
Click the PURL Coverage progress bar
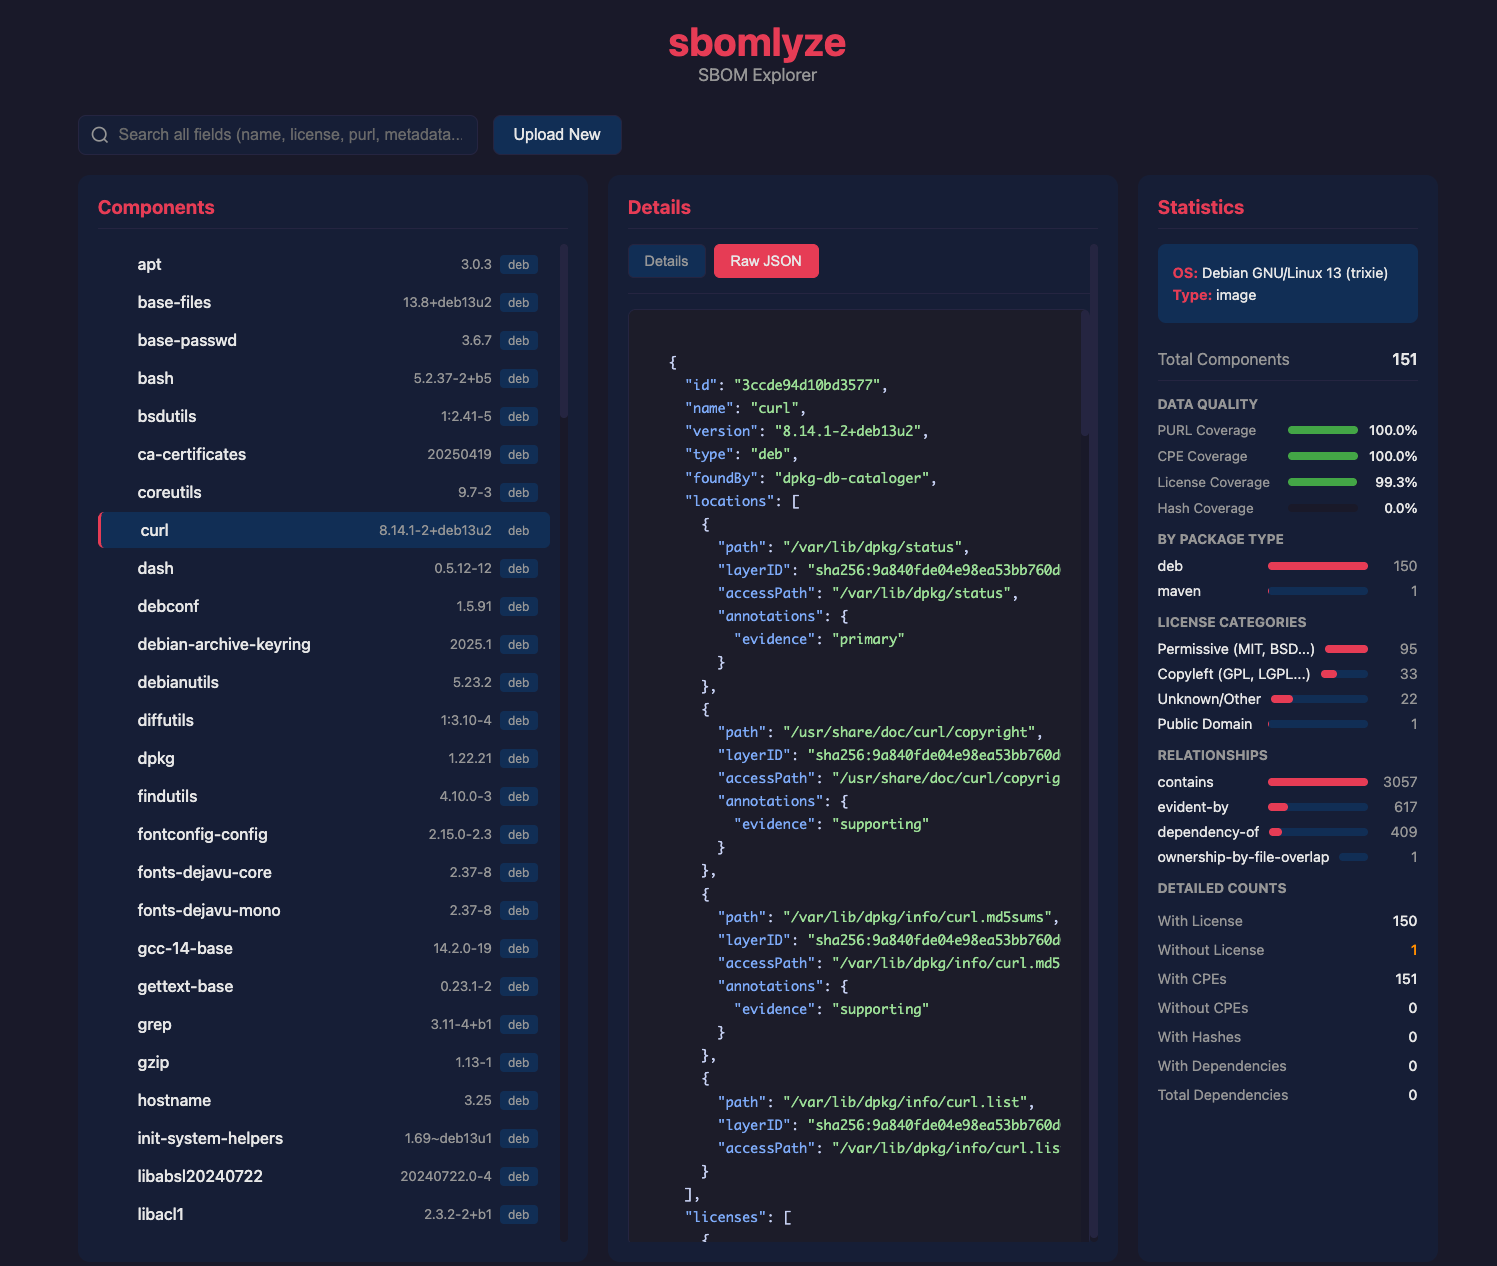point(1323,431)
